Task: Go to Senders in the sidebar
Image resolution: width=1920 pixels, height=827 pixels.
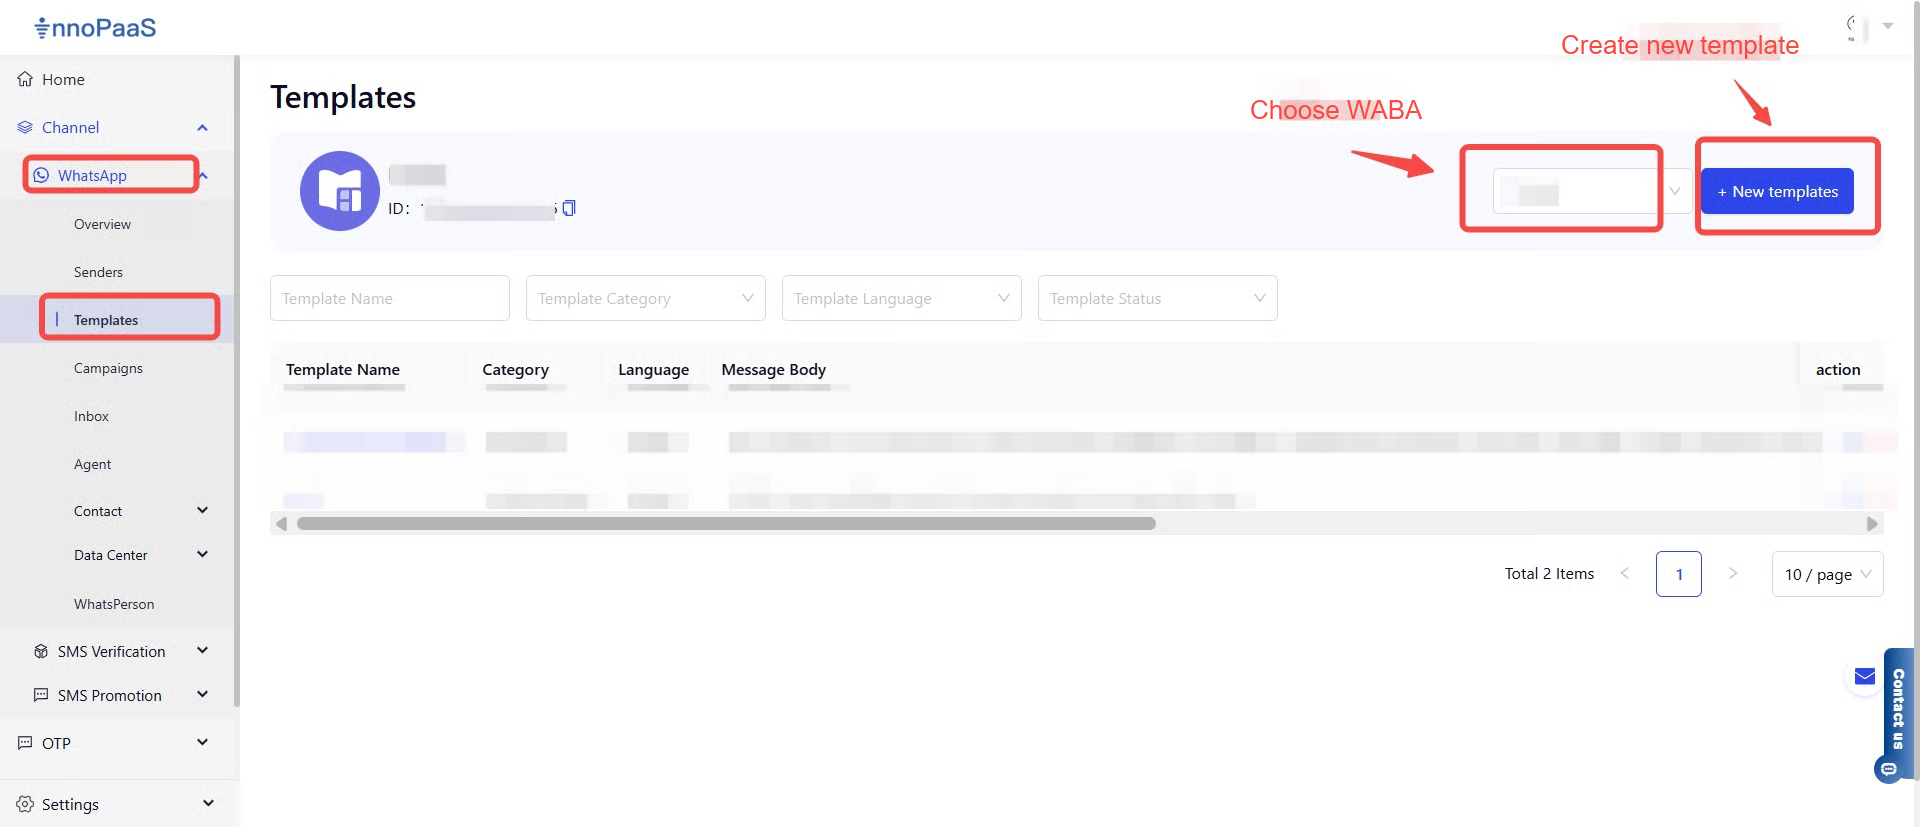Action: pos(98,272)
